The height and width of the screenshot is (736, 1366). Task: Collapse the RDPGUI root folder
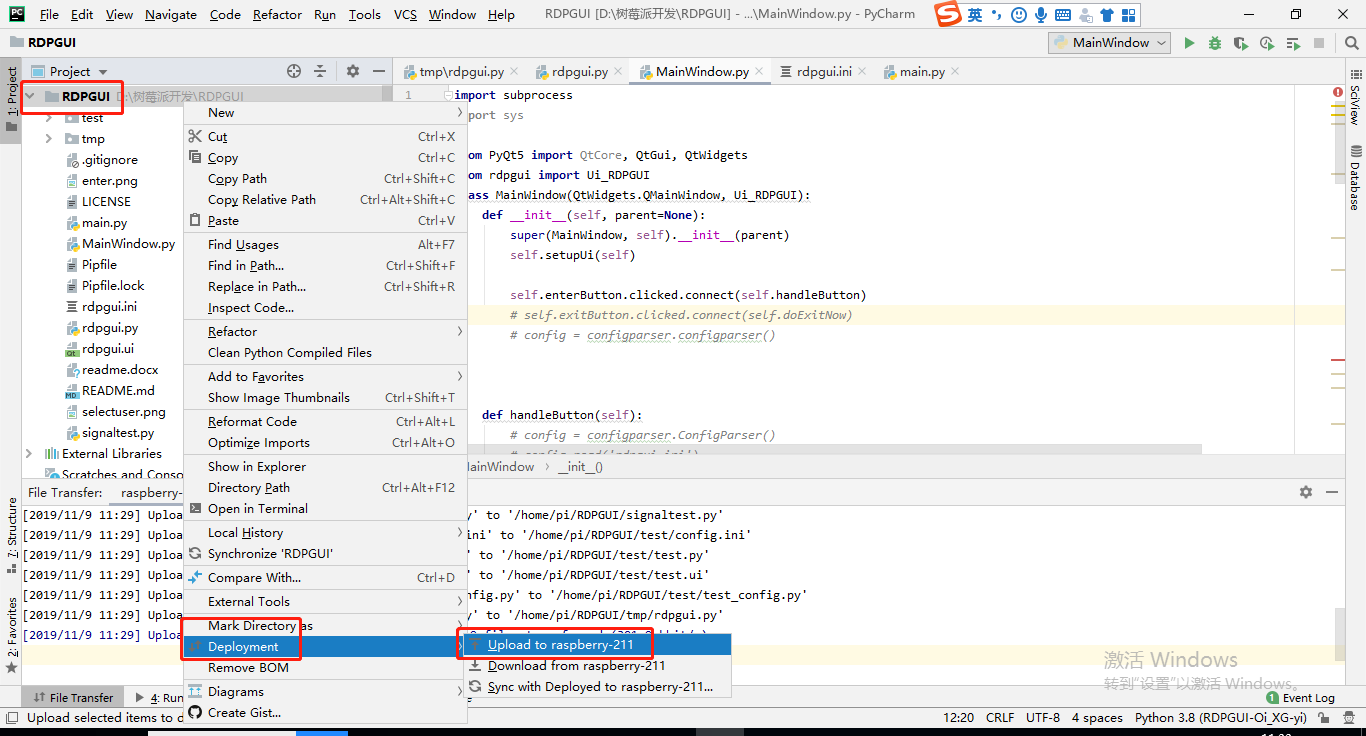pyautogui.click(x=30, y=97)
